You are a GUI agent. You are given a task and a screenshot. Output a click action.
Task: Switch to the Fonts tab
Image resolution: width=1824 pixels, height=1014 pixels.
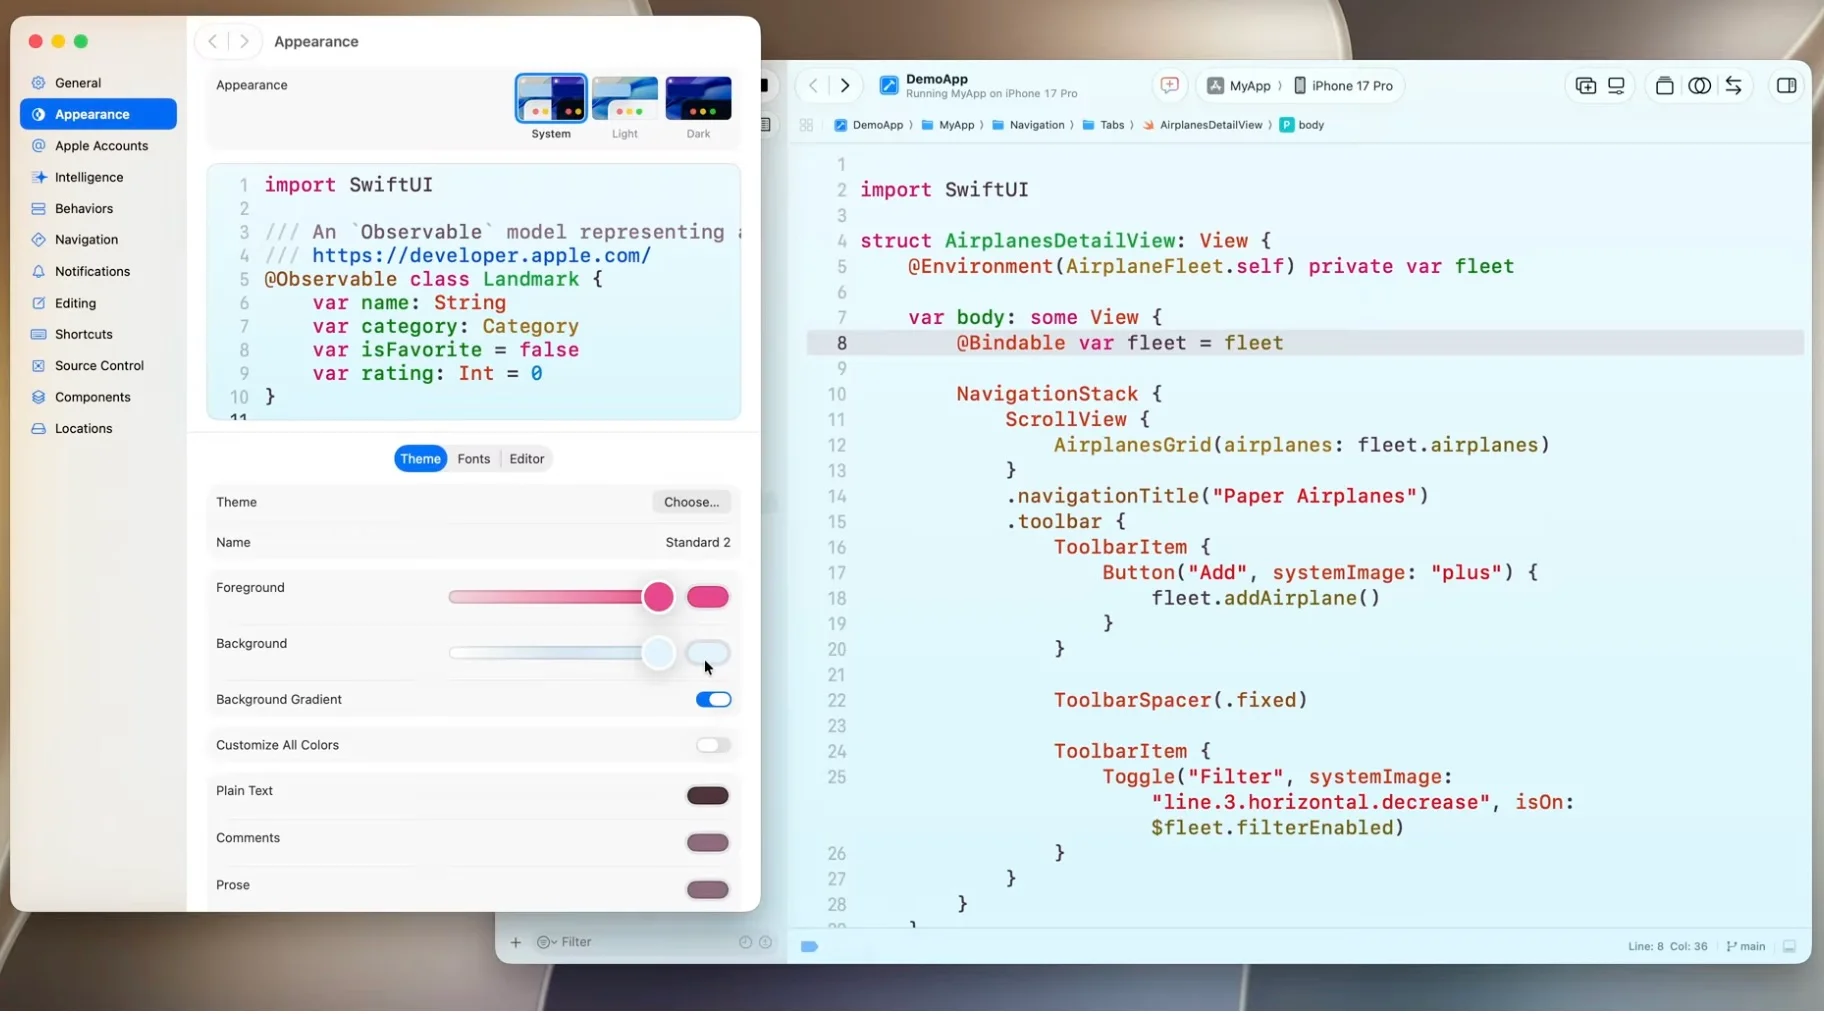pos(474,460)
